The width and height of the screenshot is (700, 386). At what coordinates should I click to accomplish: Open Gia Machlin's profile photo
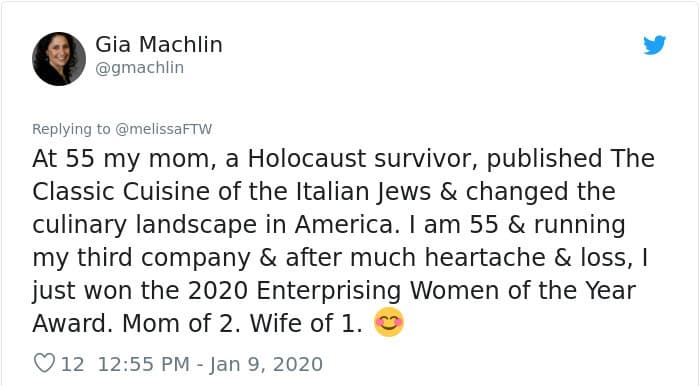59,58
